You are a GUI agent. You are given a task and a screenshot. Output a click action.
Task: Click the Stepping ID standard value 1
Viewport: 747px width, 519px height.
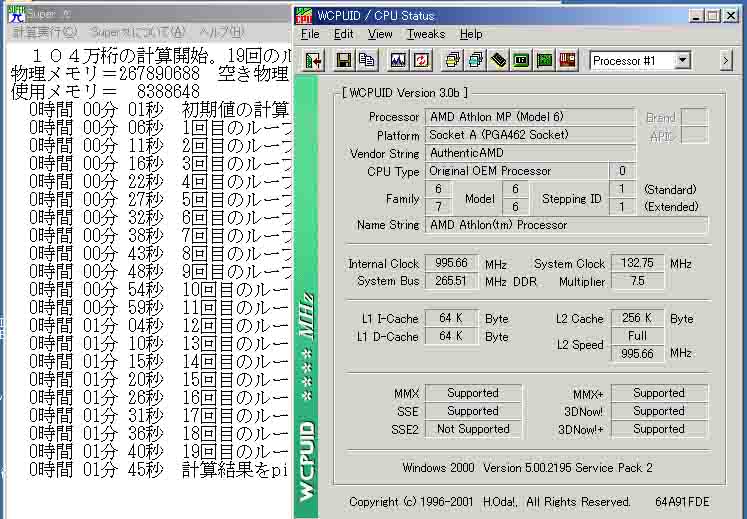[622, 189]
